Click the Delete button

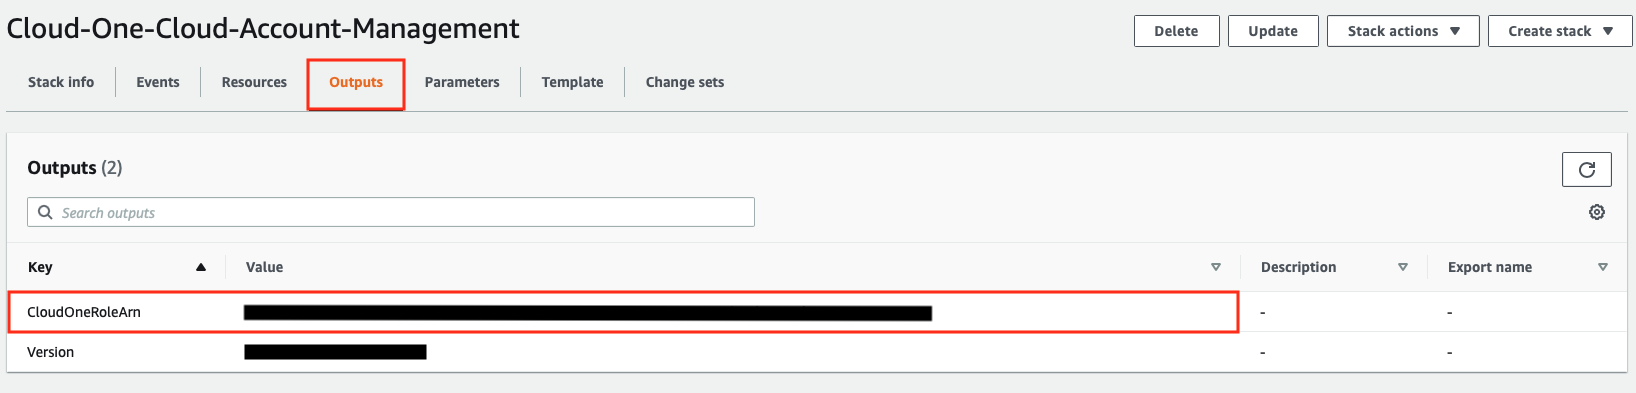tap(1176, 31)
